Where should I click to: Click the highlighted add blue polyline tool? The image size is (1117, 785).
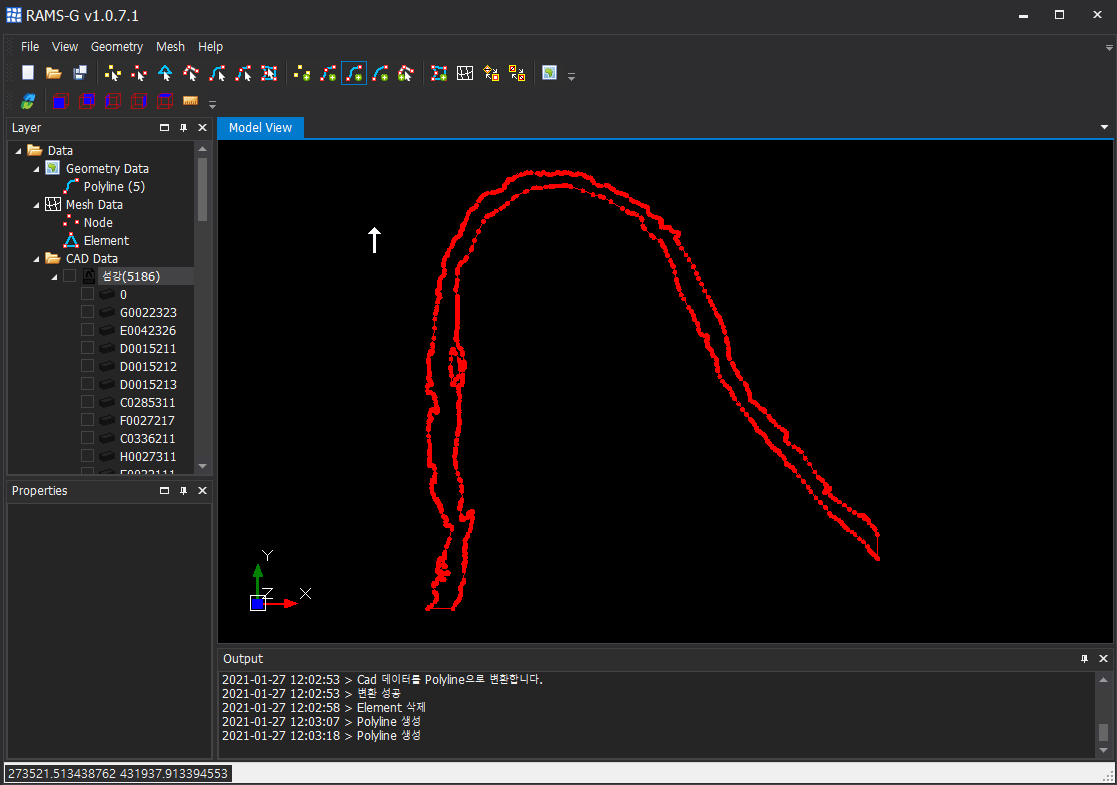click(354, 73)
